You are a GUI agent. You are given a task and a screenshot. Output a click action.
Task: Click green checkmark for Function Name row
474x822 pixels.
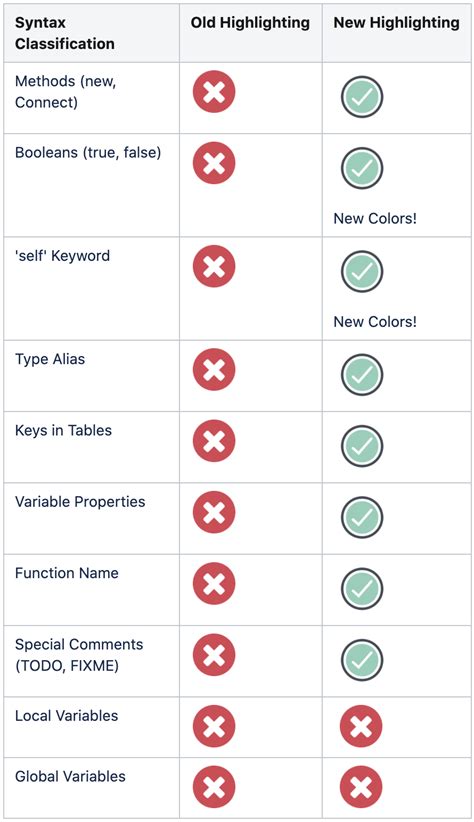[x=362, y=589]
